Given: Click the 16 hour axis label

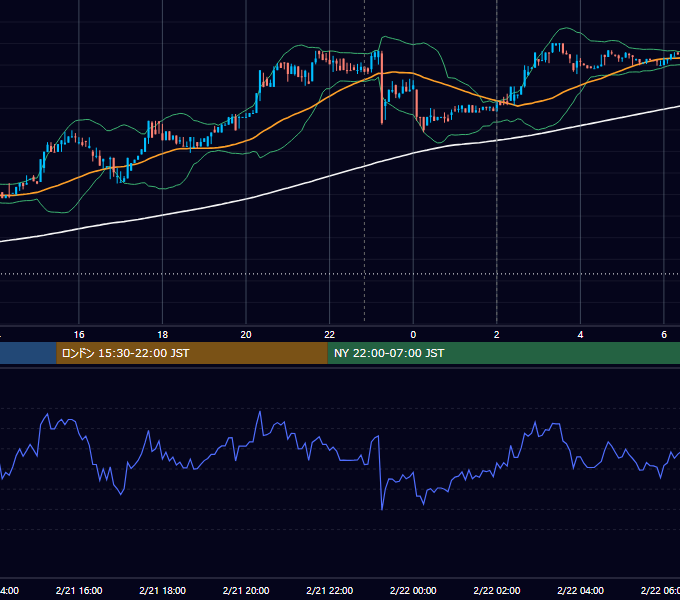Looking at the screenshot, I should [79, 335].
